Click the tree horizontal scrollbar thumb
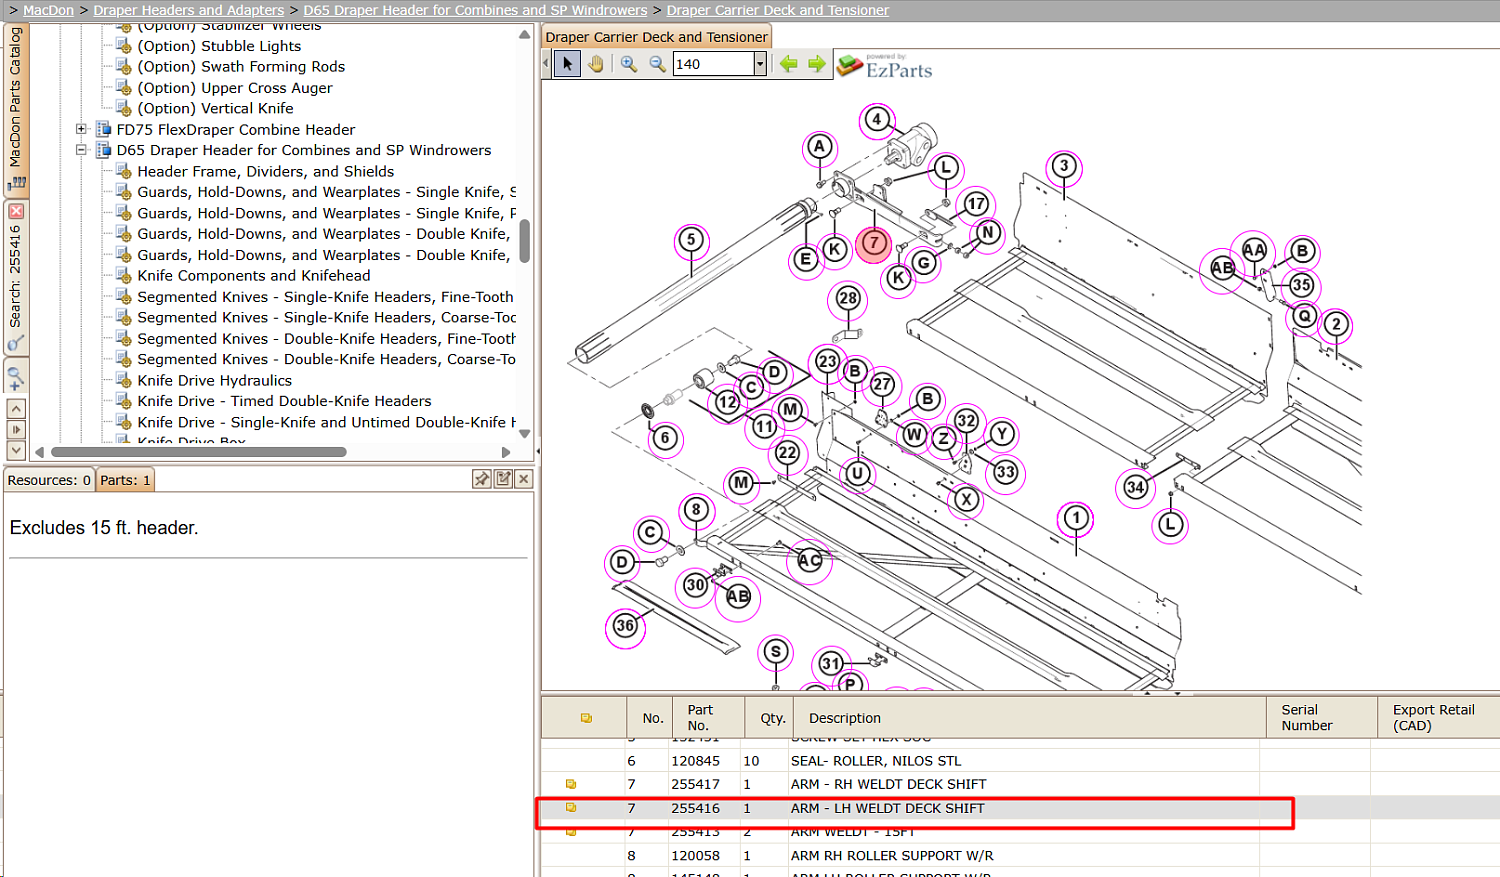 click(198, 452)
